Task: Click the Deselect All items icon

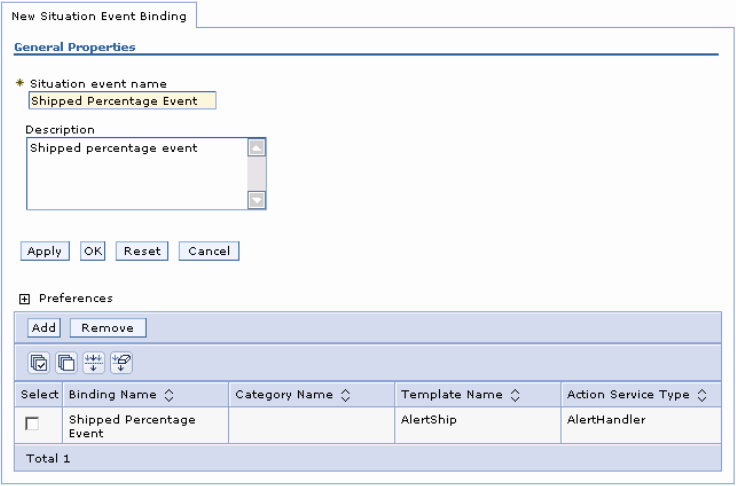Action: coord(66,362)
